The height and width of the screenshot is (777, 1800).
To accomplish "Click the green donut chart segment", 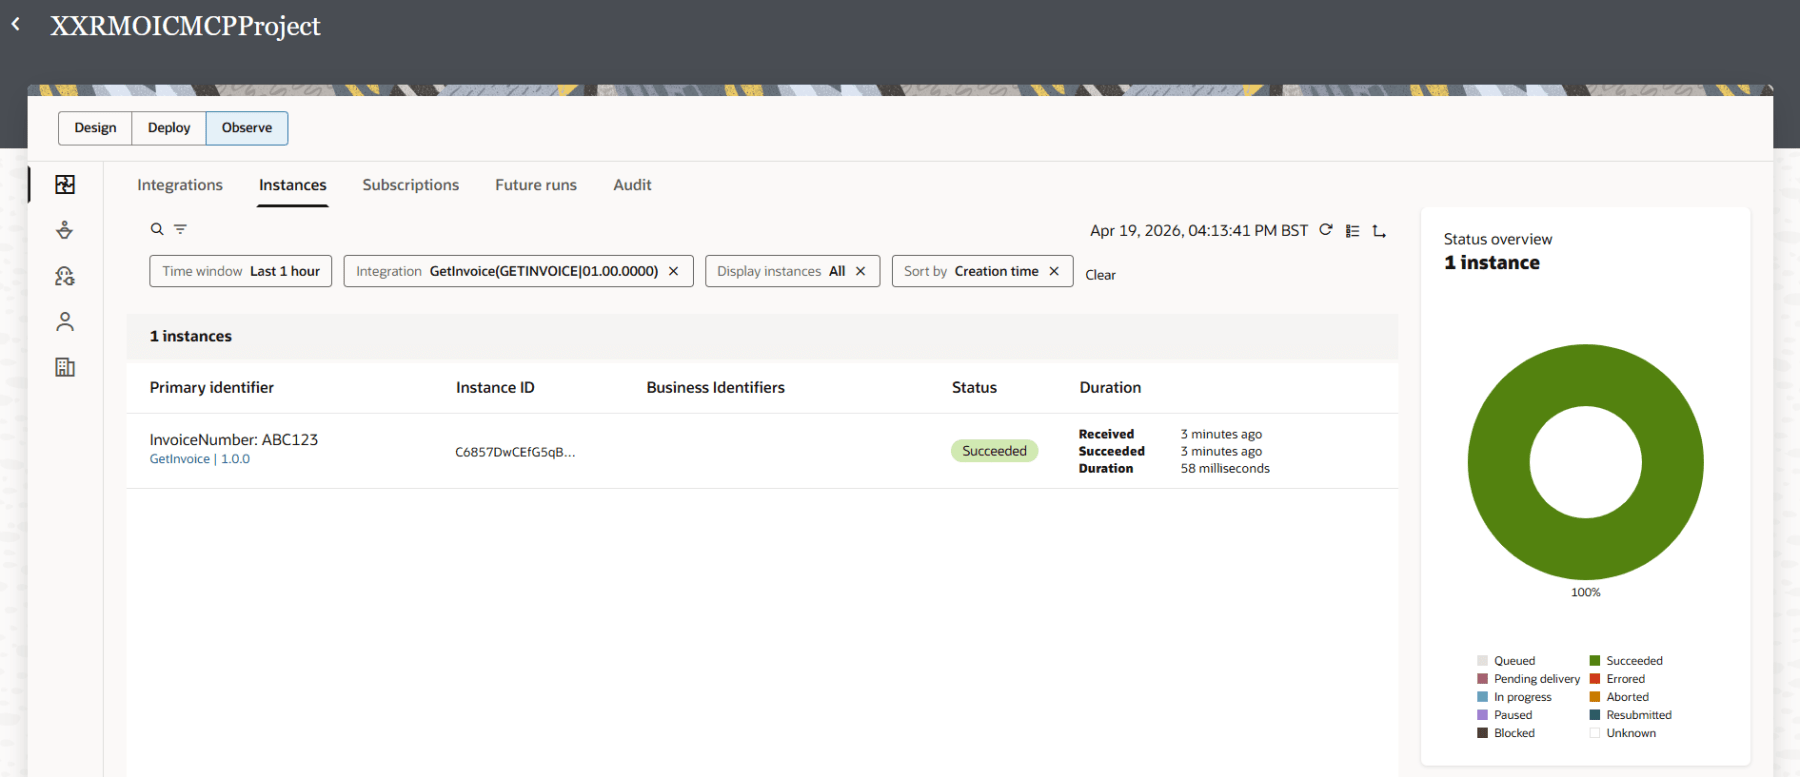I will pos(1500,462).
